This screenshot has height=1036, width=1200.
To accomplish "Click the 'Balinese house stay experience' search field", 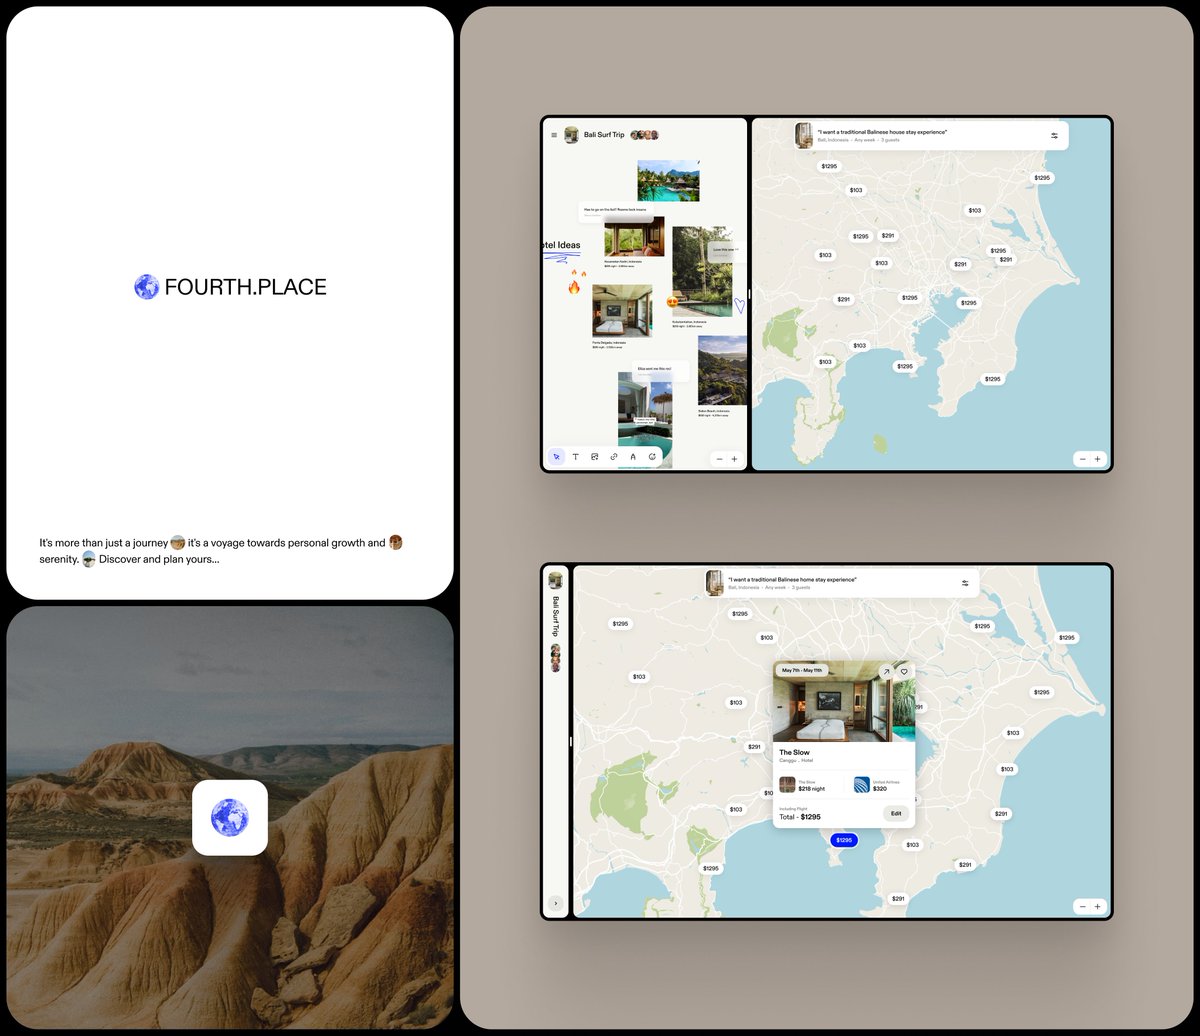I will [931, 136].
